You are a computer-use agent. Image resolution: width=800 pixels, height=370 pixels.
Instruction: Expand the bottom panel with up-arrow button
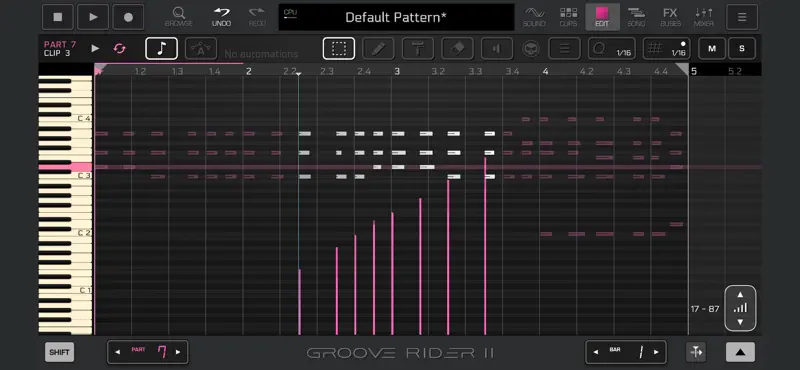tap(740, 352)
